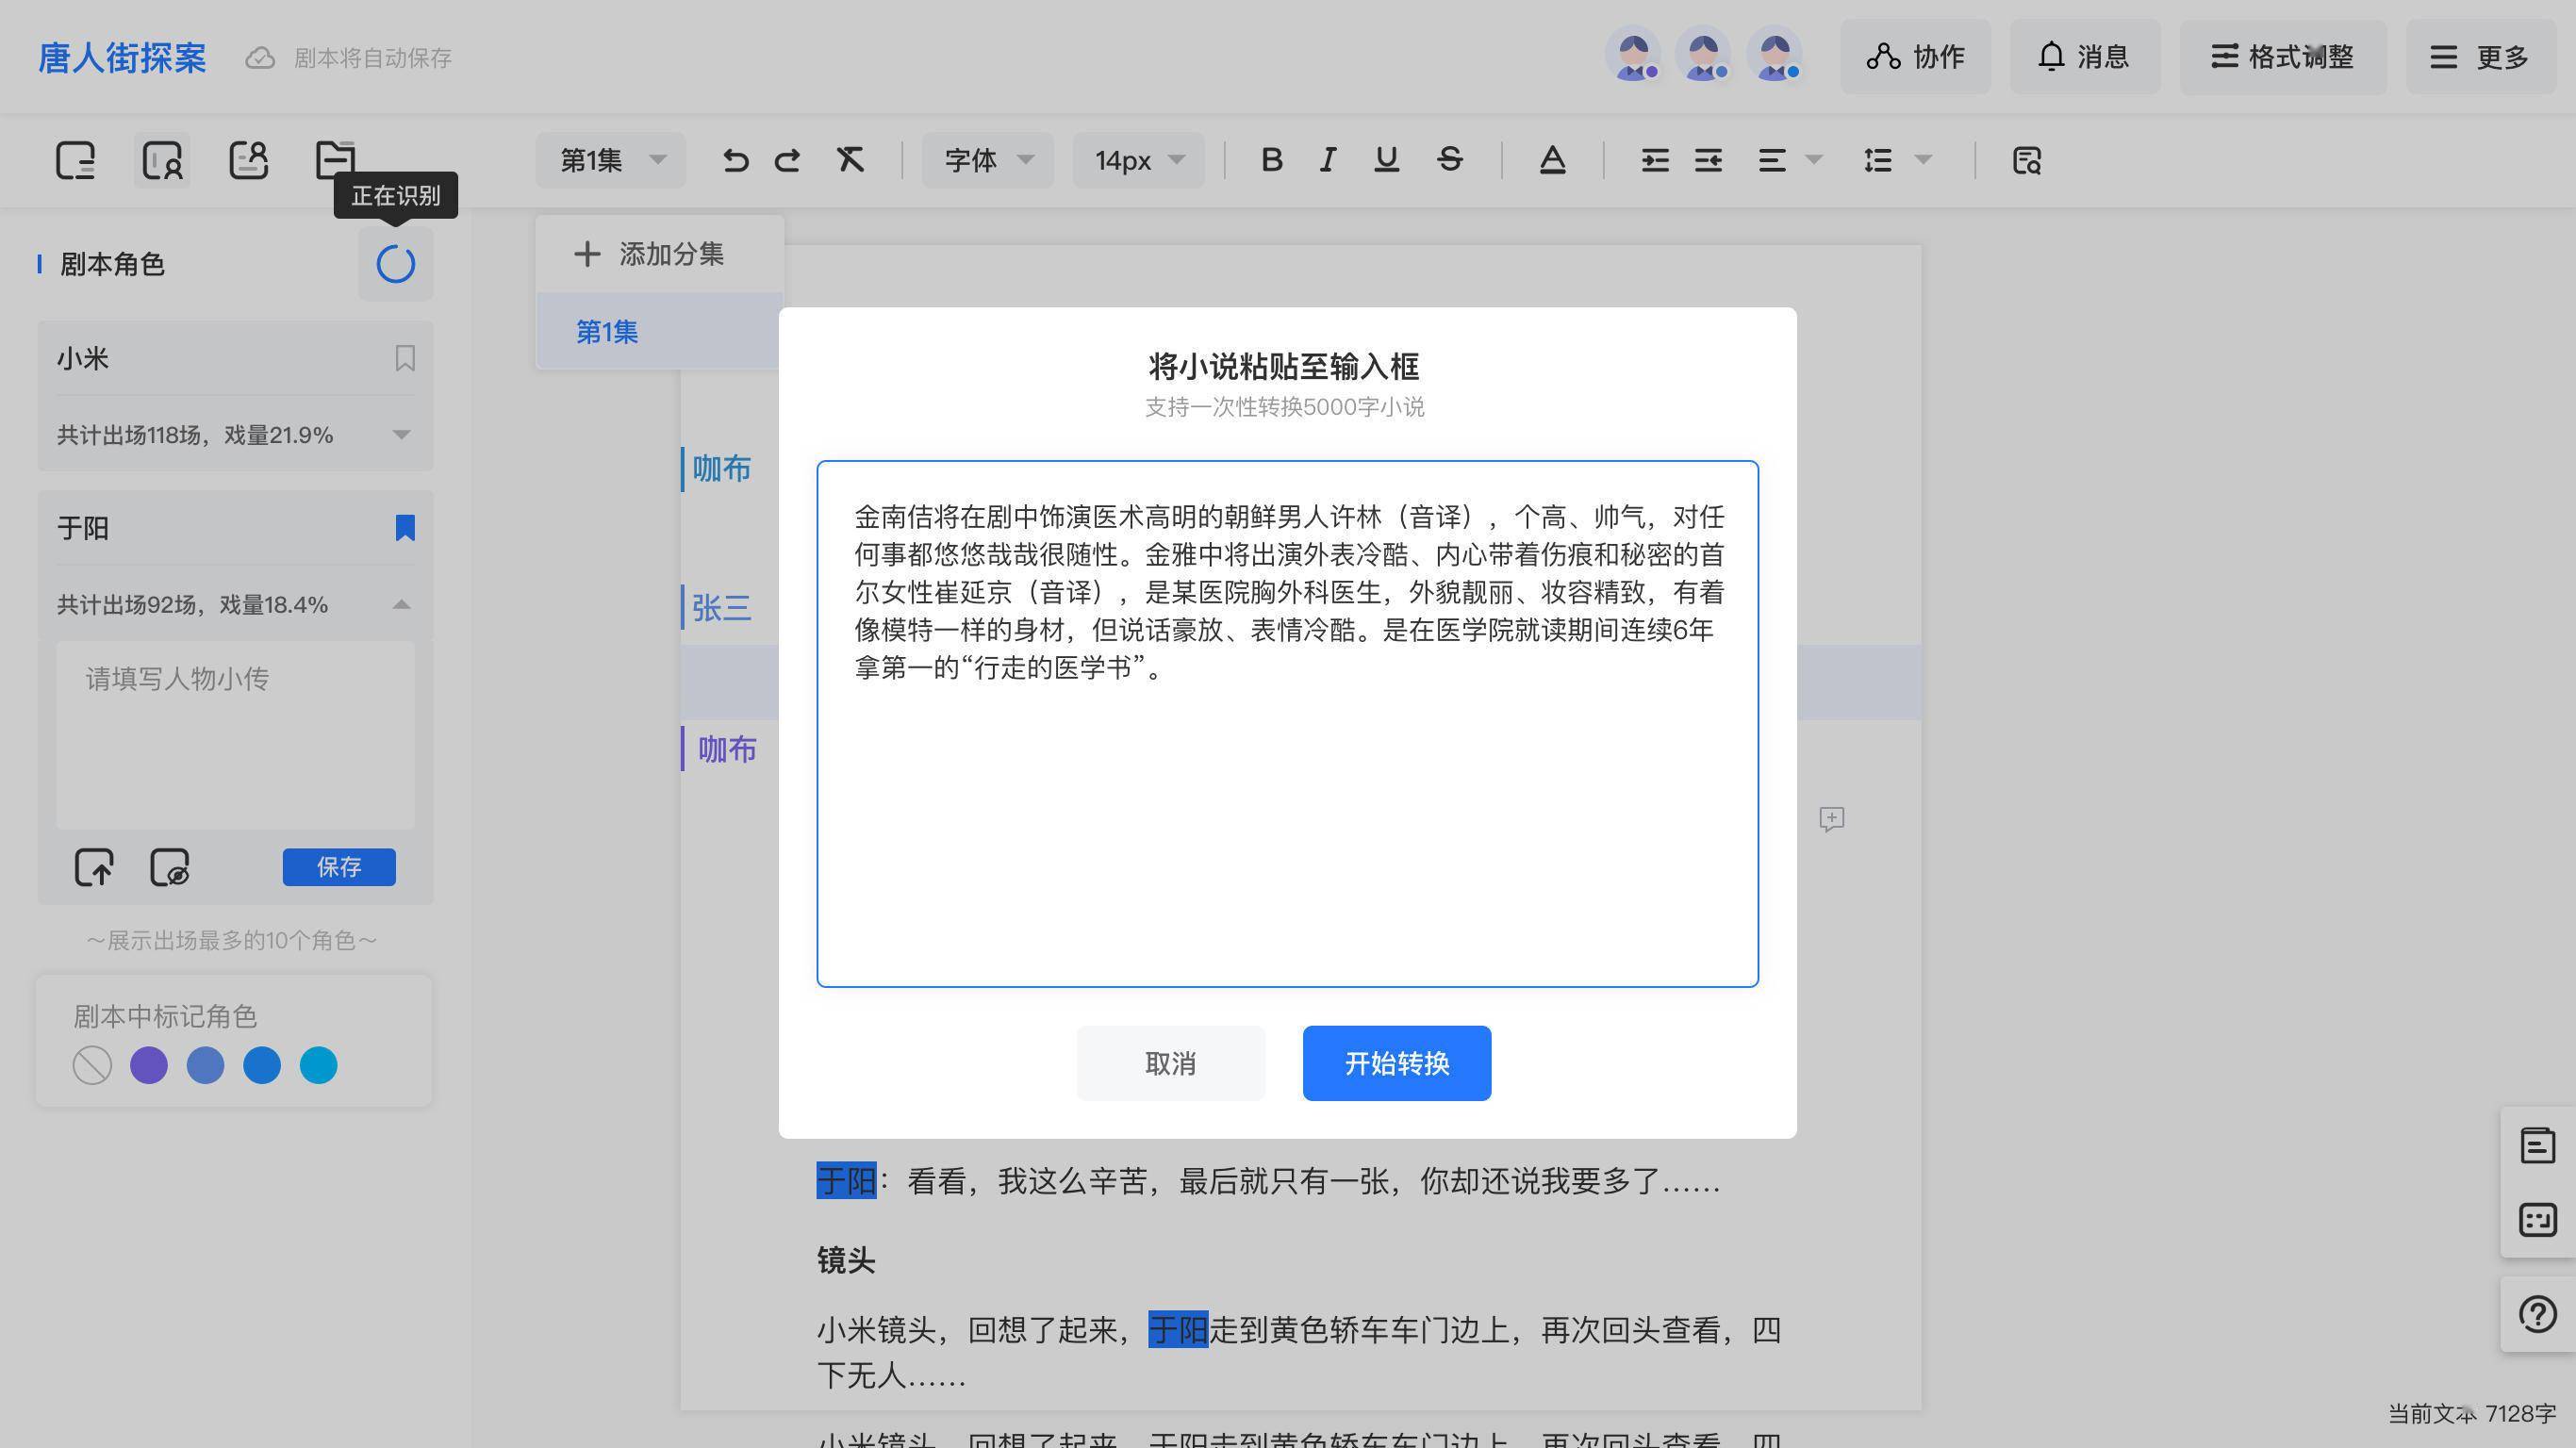
Task: Open the find and replace icon
Action: tap(2026, 160)
